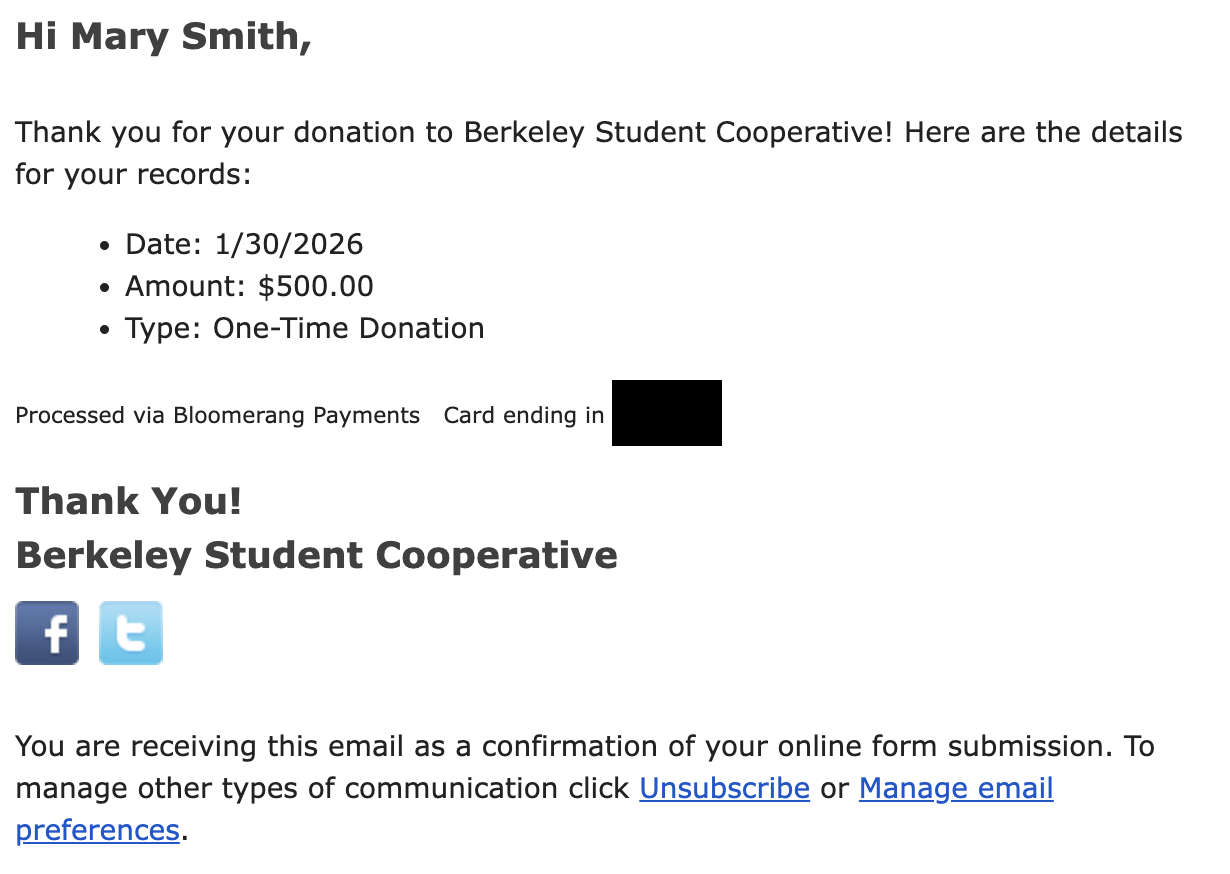Image resolution: width=1230 pixels, height=874 pixels.
Task: Click the Berkeley Student Cooperative signature heading
Action: click(x=316, y=555)
